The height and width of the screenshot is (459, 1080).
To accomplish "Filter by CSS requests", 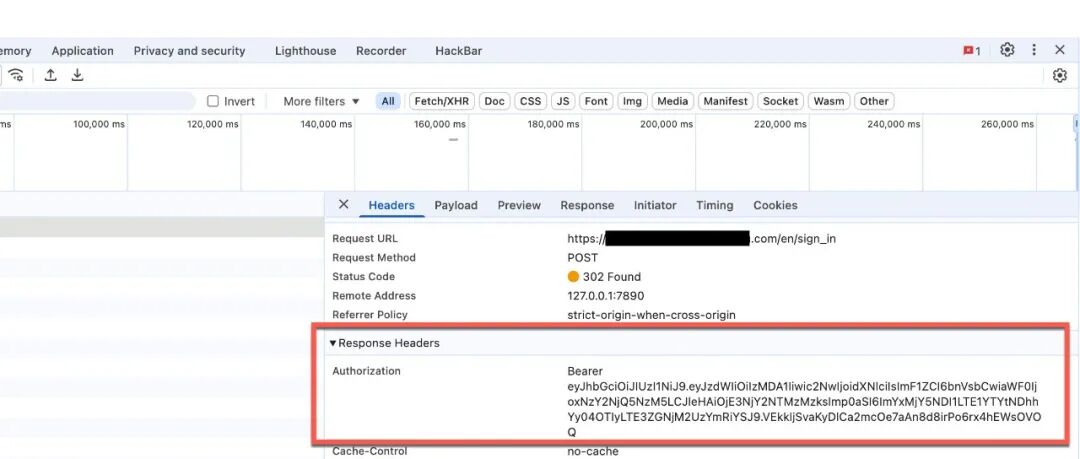I will 530,101.
